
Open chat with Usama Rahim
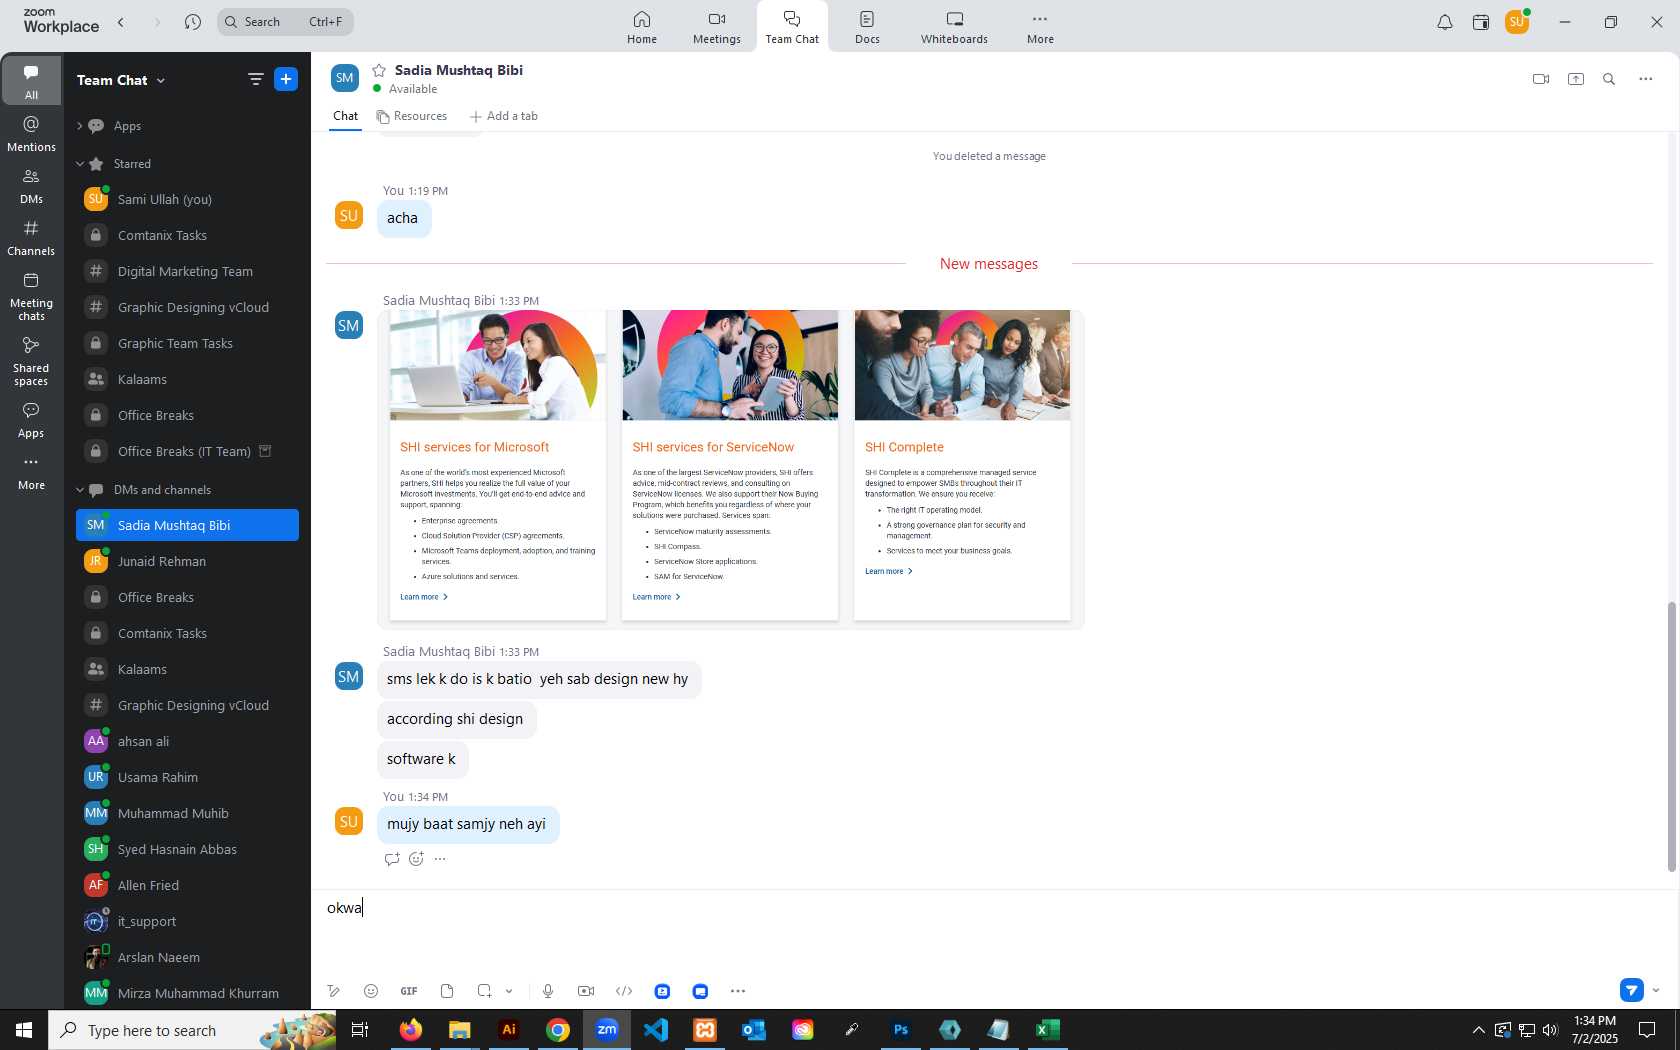187,777
